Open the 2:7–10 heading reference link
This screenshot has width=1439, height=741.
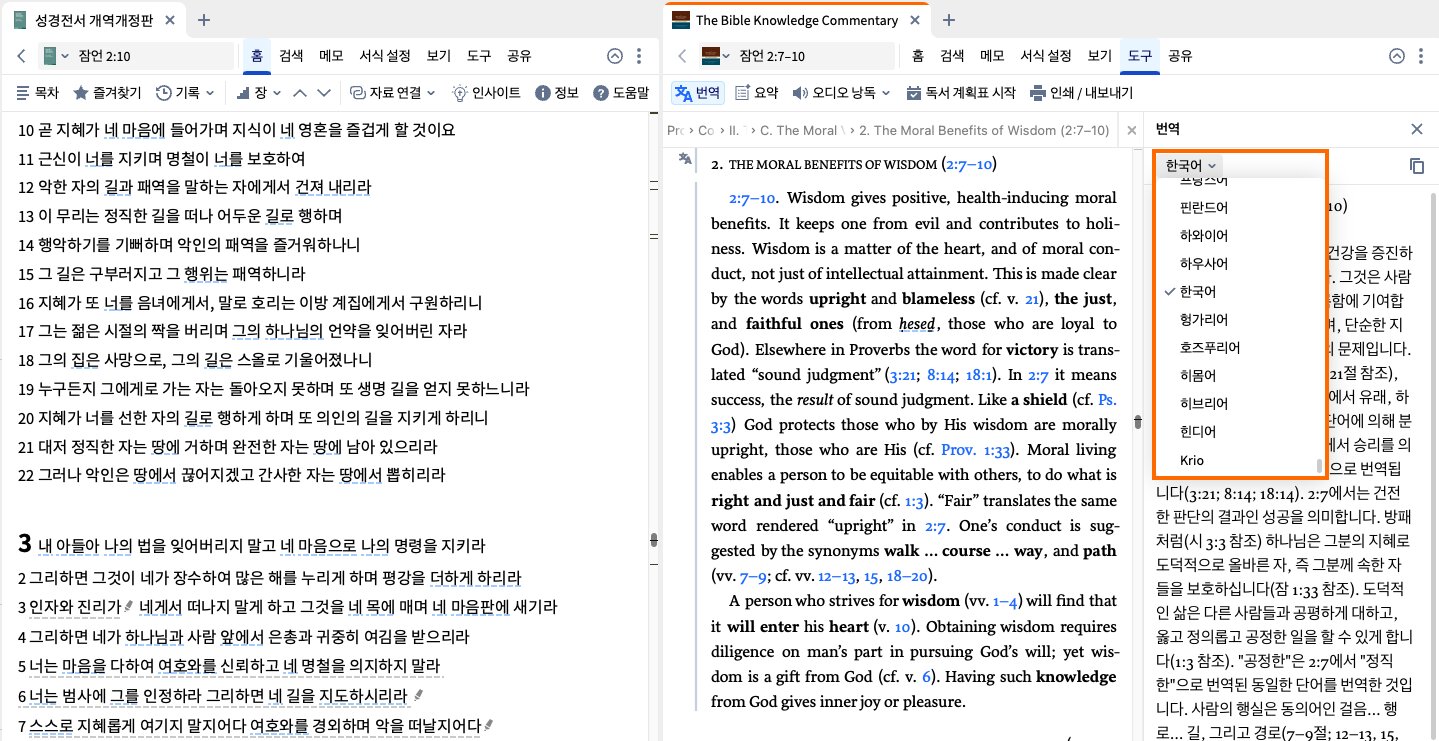(x=969, y=164)
